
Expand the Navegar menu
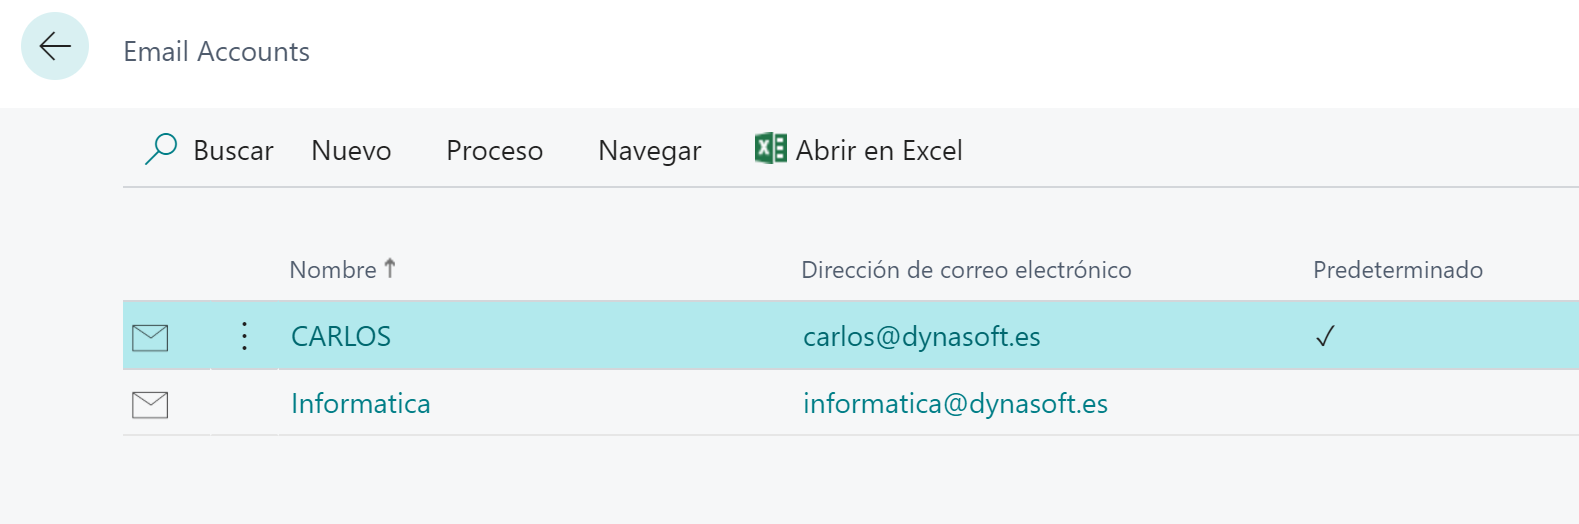[650, 150]
